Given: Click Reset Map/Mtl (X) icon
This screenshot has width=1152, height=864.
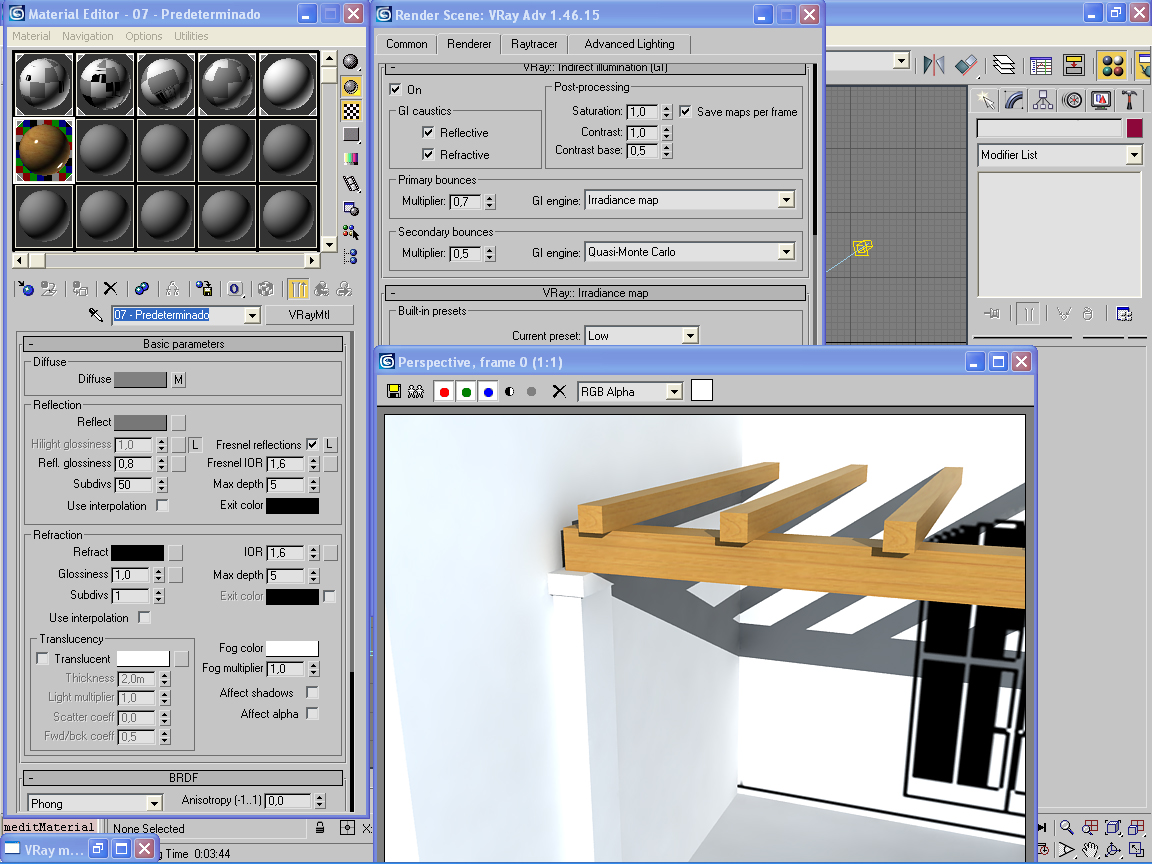Looking at the screenshot, I should 110,289.
